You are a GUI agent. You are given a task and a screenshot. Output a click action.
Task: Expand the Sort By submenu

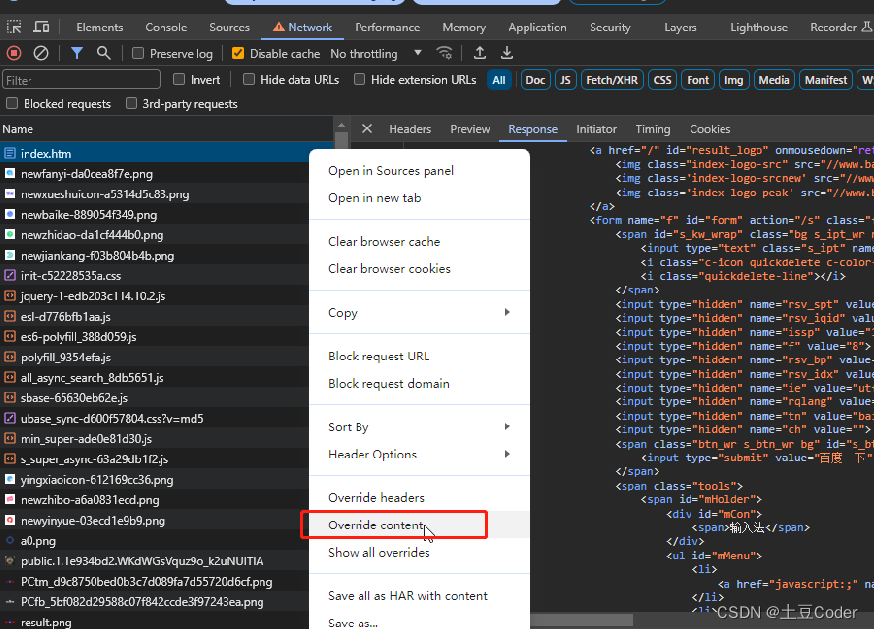(419, 427)
